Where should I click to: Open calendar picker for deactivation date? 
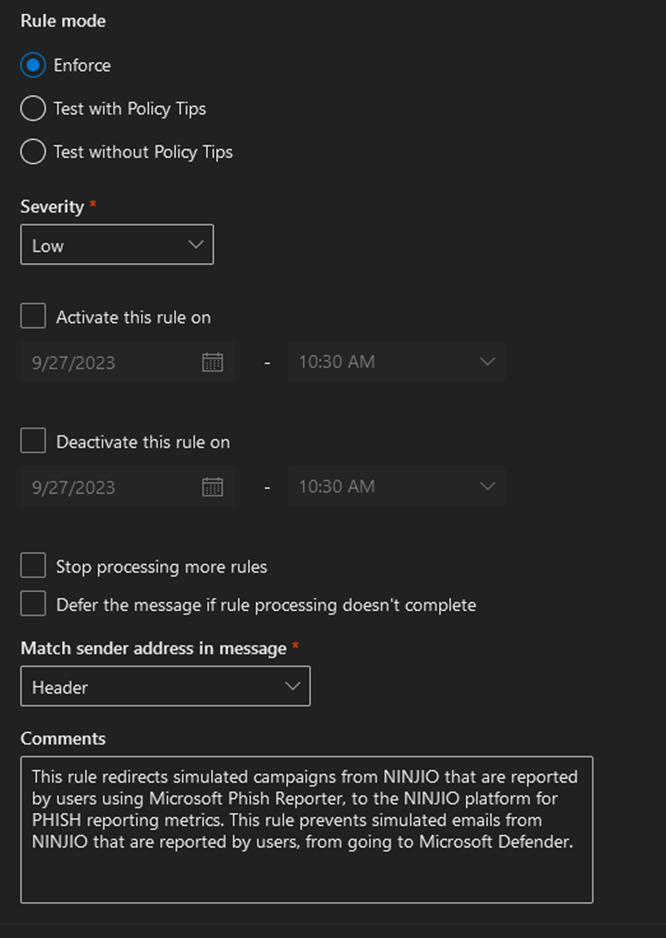212,487
